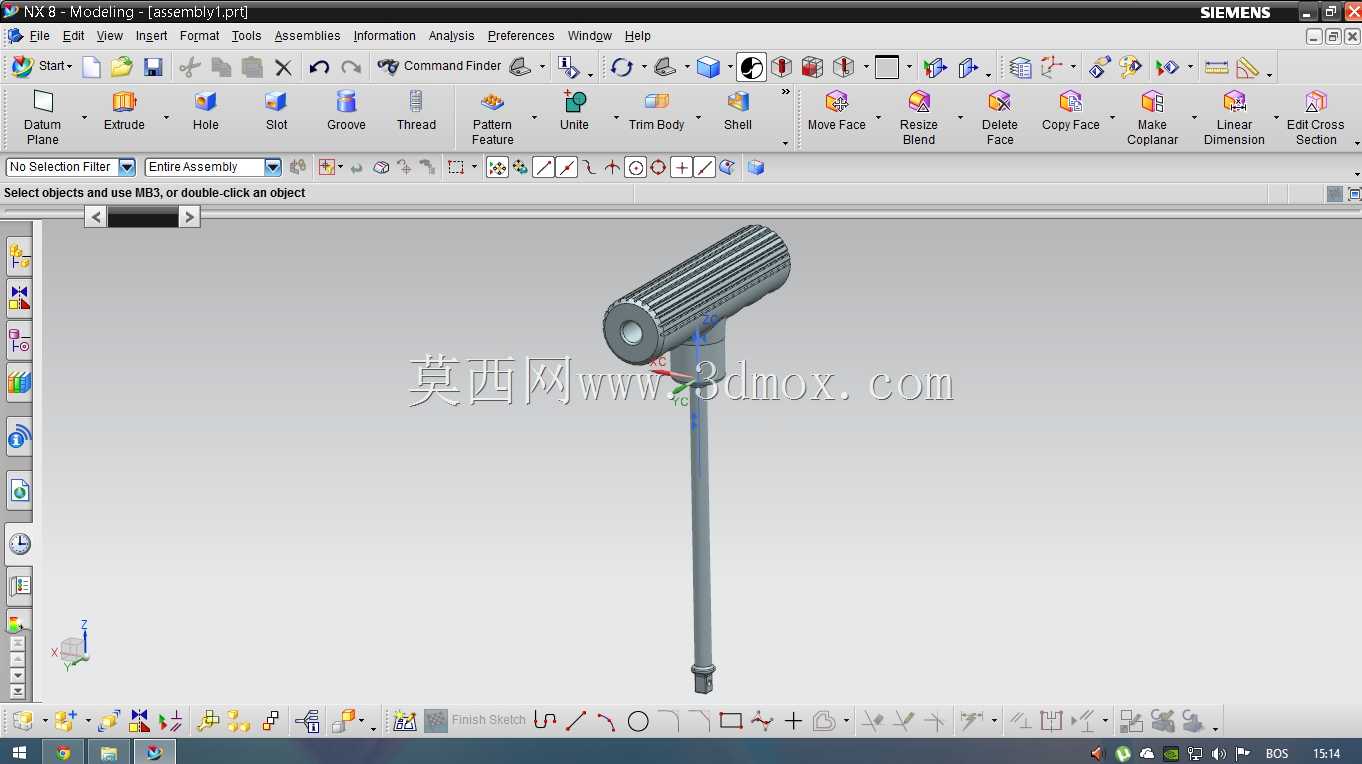Click the Measure Distance ruler icon
This screenshot has width=1362, height=764.
click(1217, 67)
